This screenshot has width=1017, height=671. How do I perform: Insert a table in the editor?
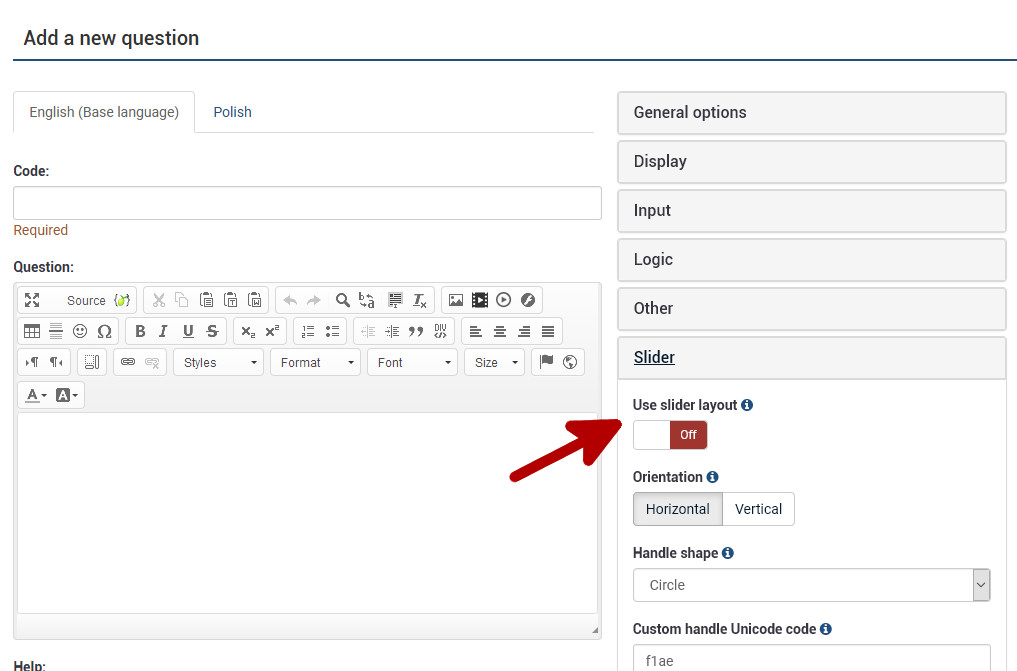pos(32,331)
